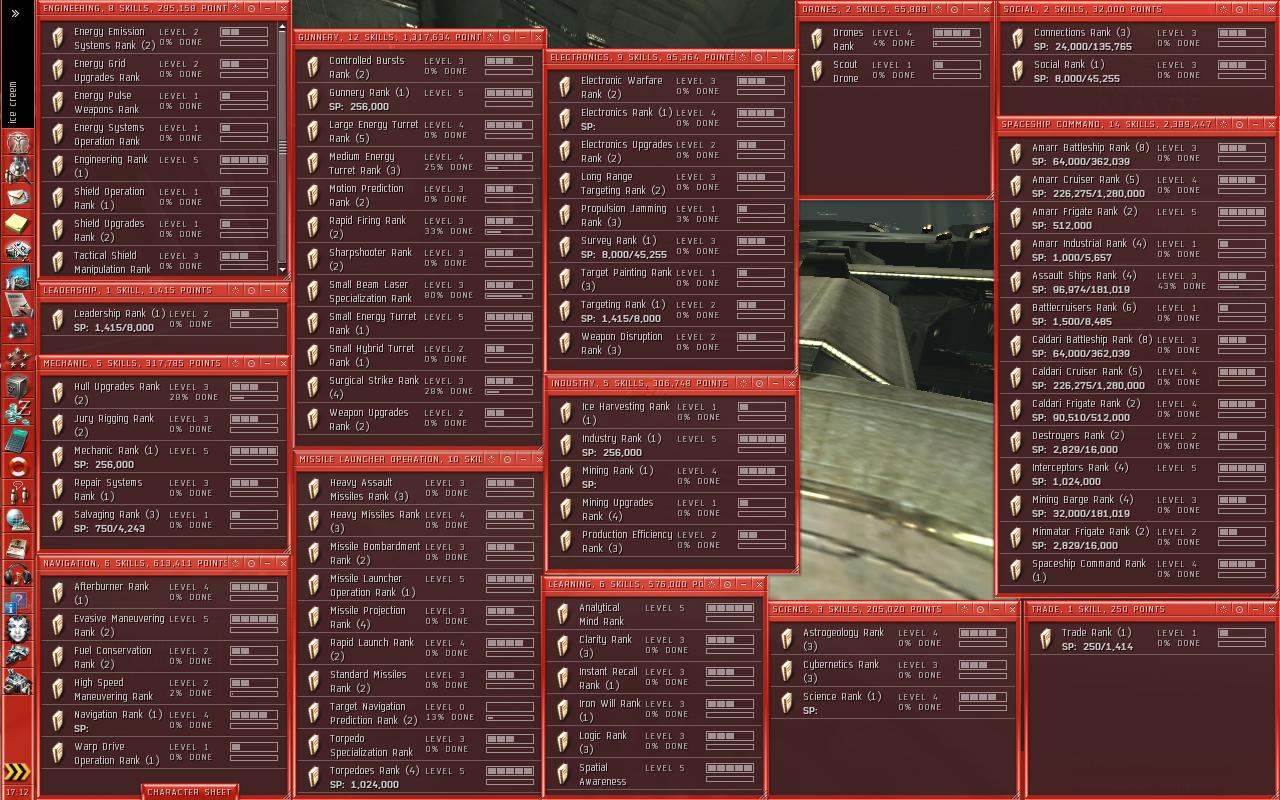
Task: Open the calculator sidebar icon
Action: (17, 439)
